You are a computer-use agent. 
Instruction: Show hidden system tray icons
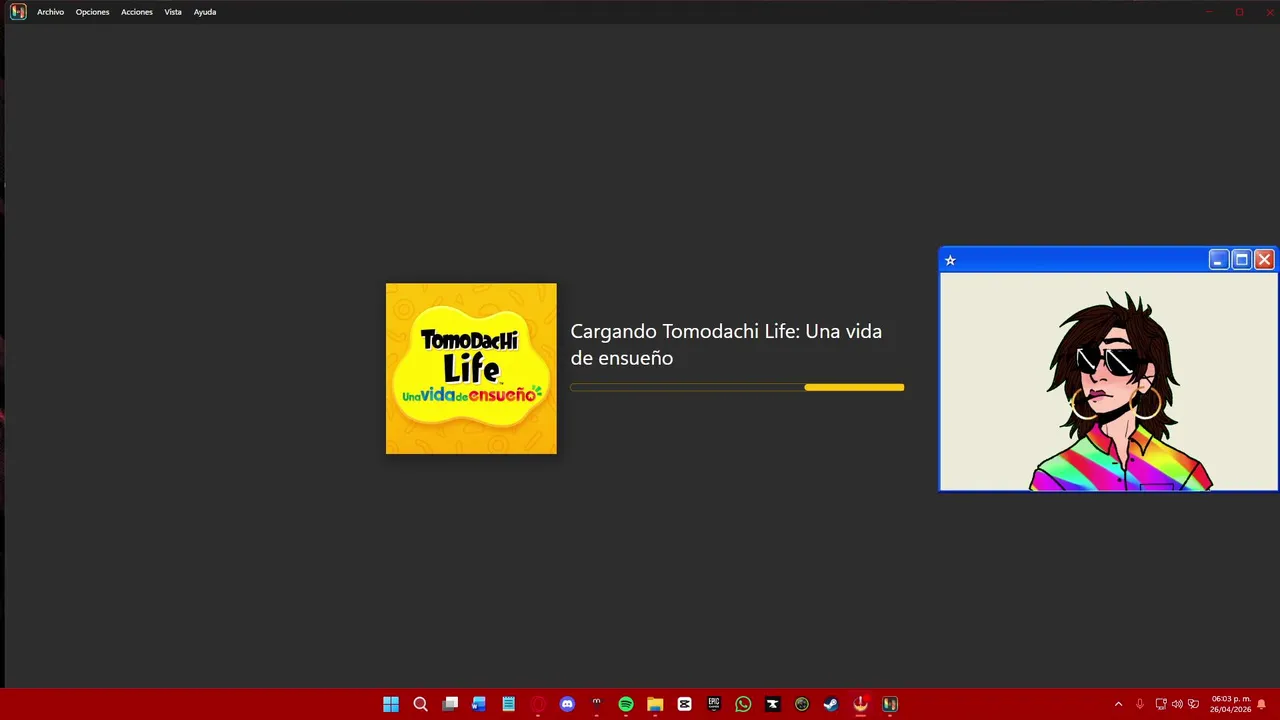[1118, 704]
